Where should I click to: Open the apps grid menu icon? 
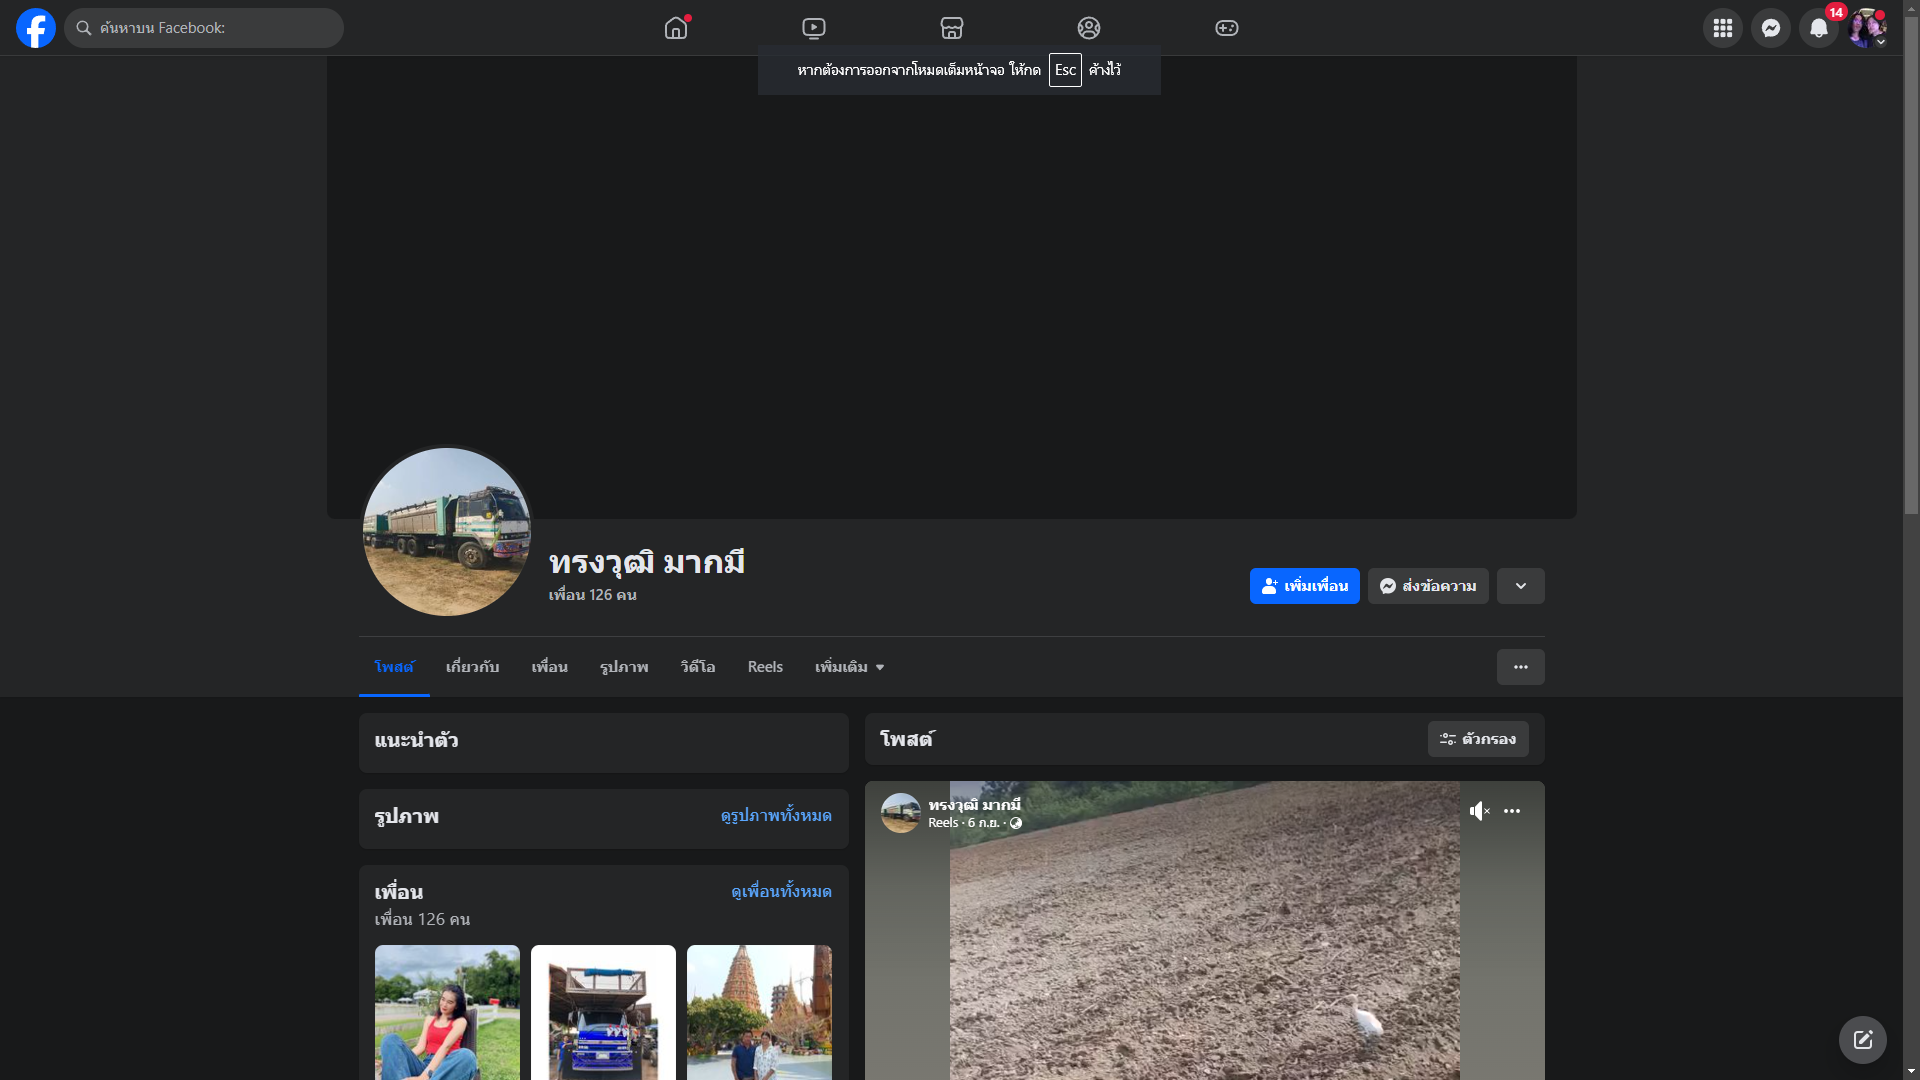tap(1723, 28)
